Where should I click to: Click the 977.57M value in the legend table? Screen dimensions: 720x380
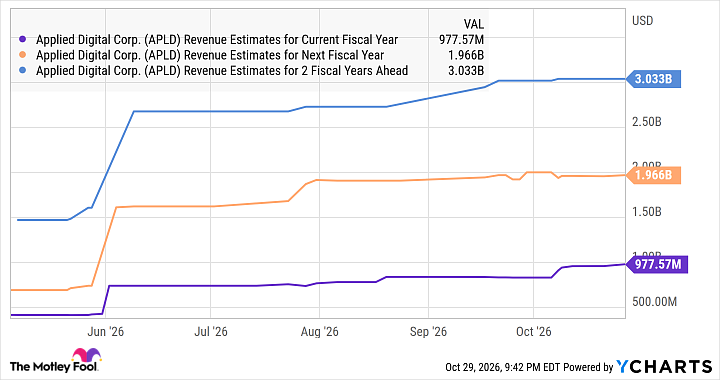tap(461, 40)
